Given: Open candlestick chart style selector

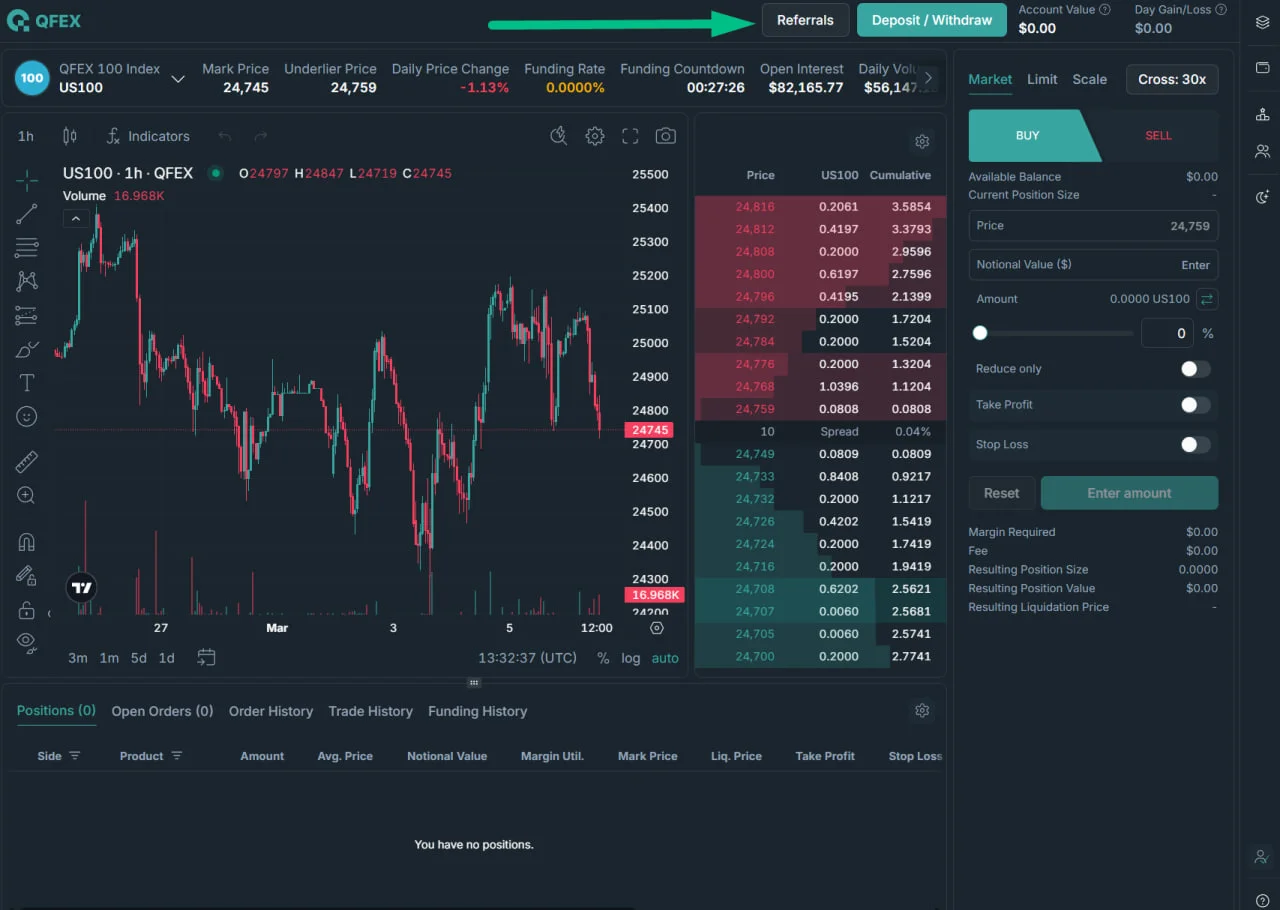Looking at the screenshot, I should click(x=70, y=136).
